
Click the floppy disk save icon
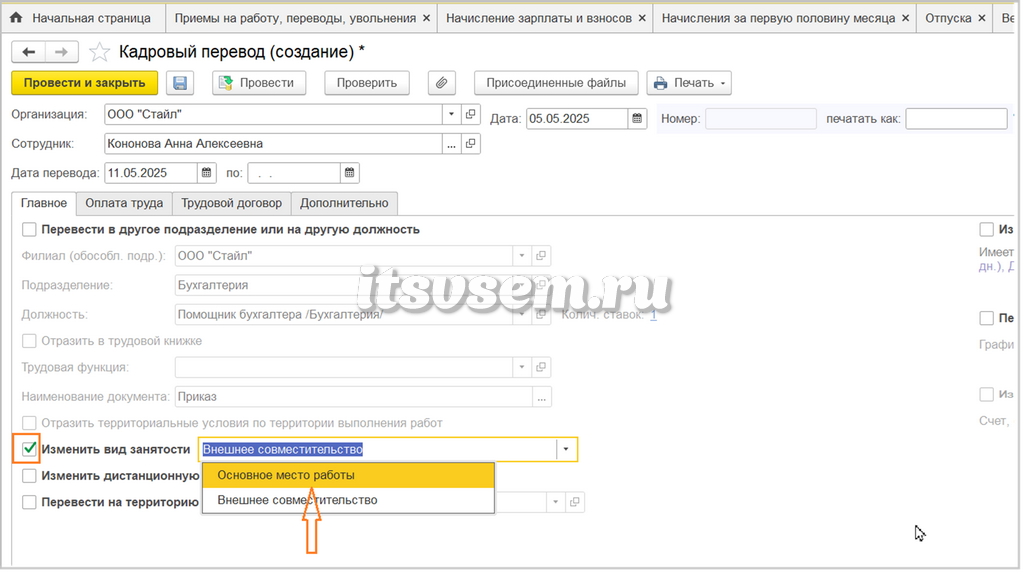(180, 83)
